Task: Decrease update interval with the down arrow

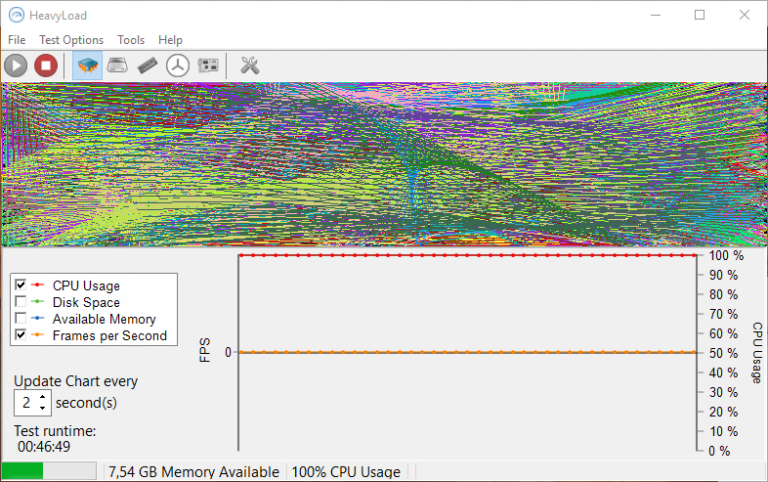Action: pyautogui.click(x=42, y=409)
